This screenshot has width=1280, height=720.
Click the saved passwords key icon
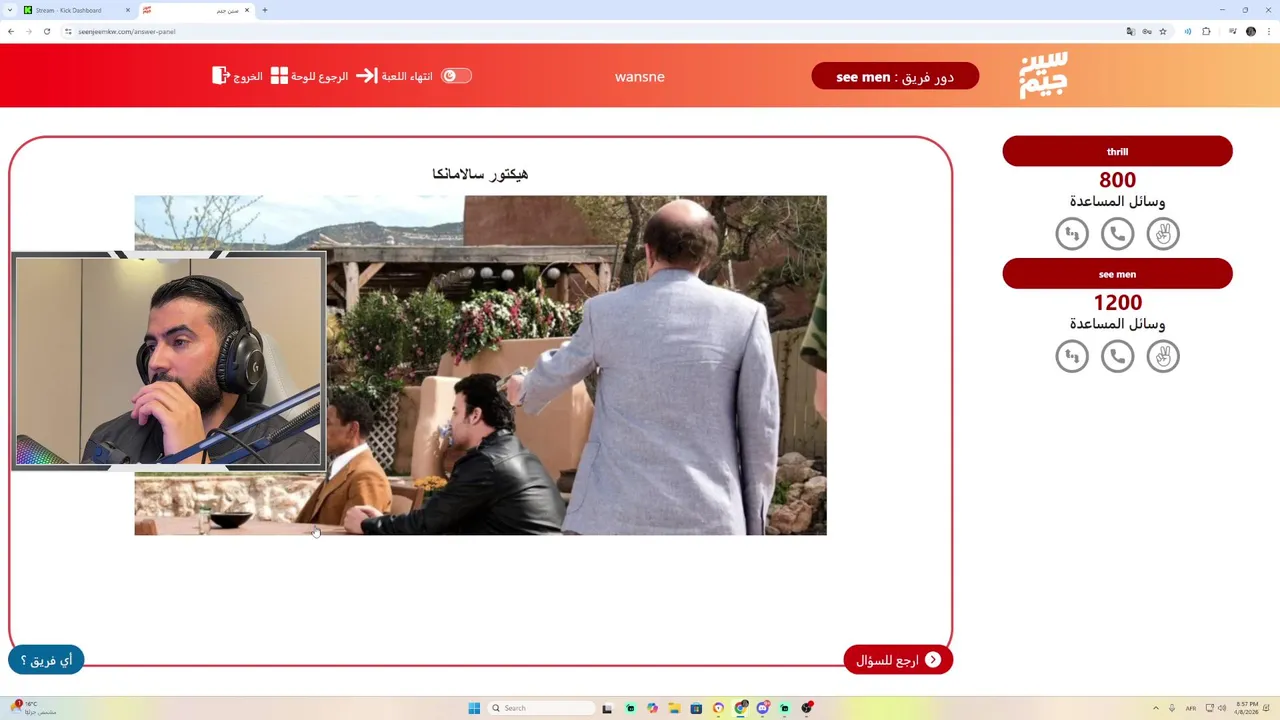click(1147, 31)
